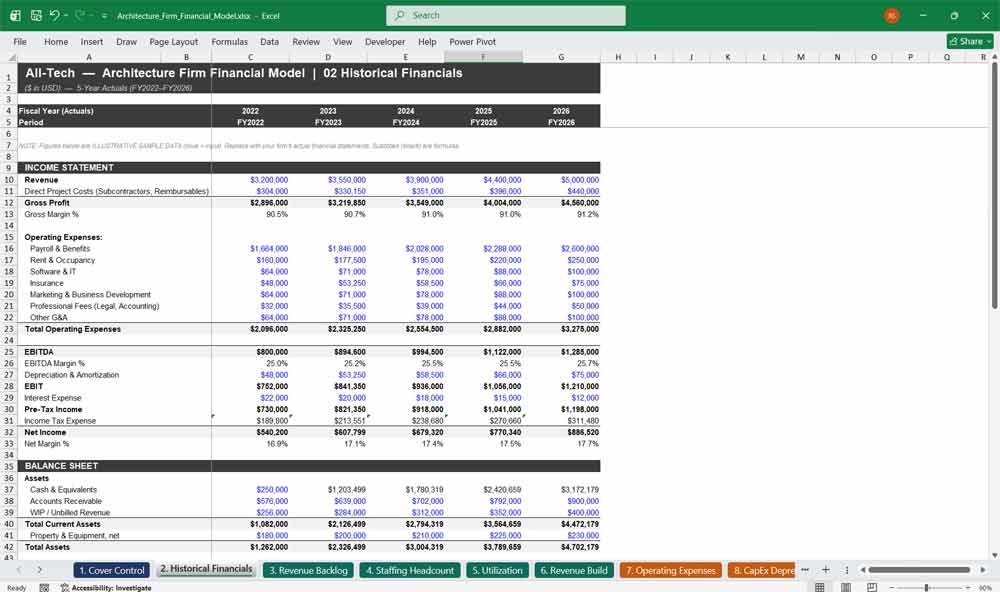The height and width of the screenshot is (592, 1000).
Task: Click the Select All corner triangle
Action: 10,57
